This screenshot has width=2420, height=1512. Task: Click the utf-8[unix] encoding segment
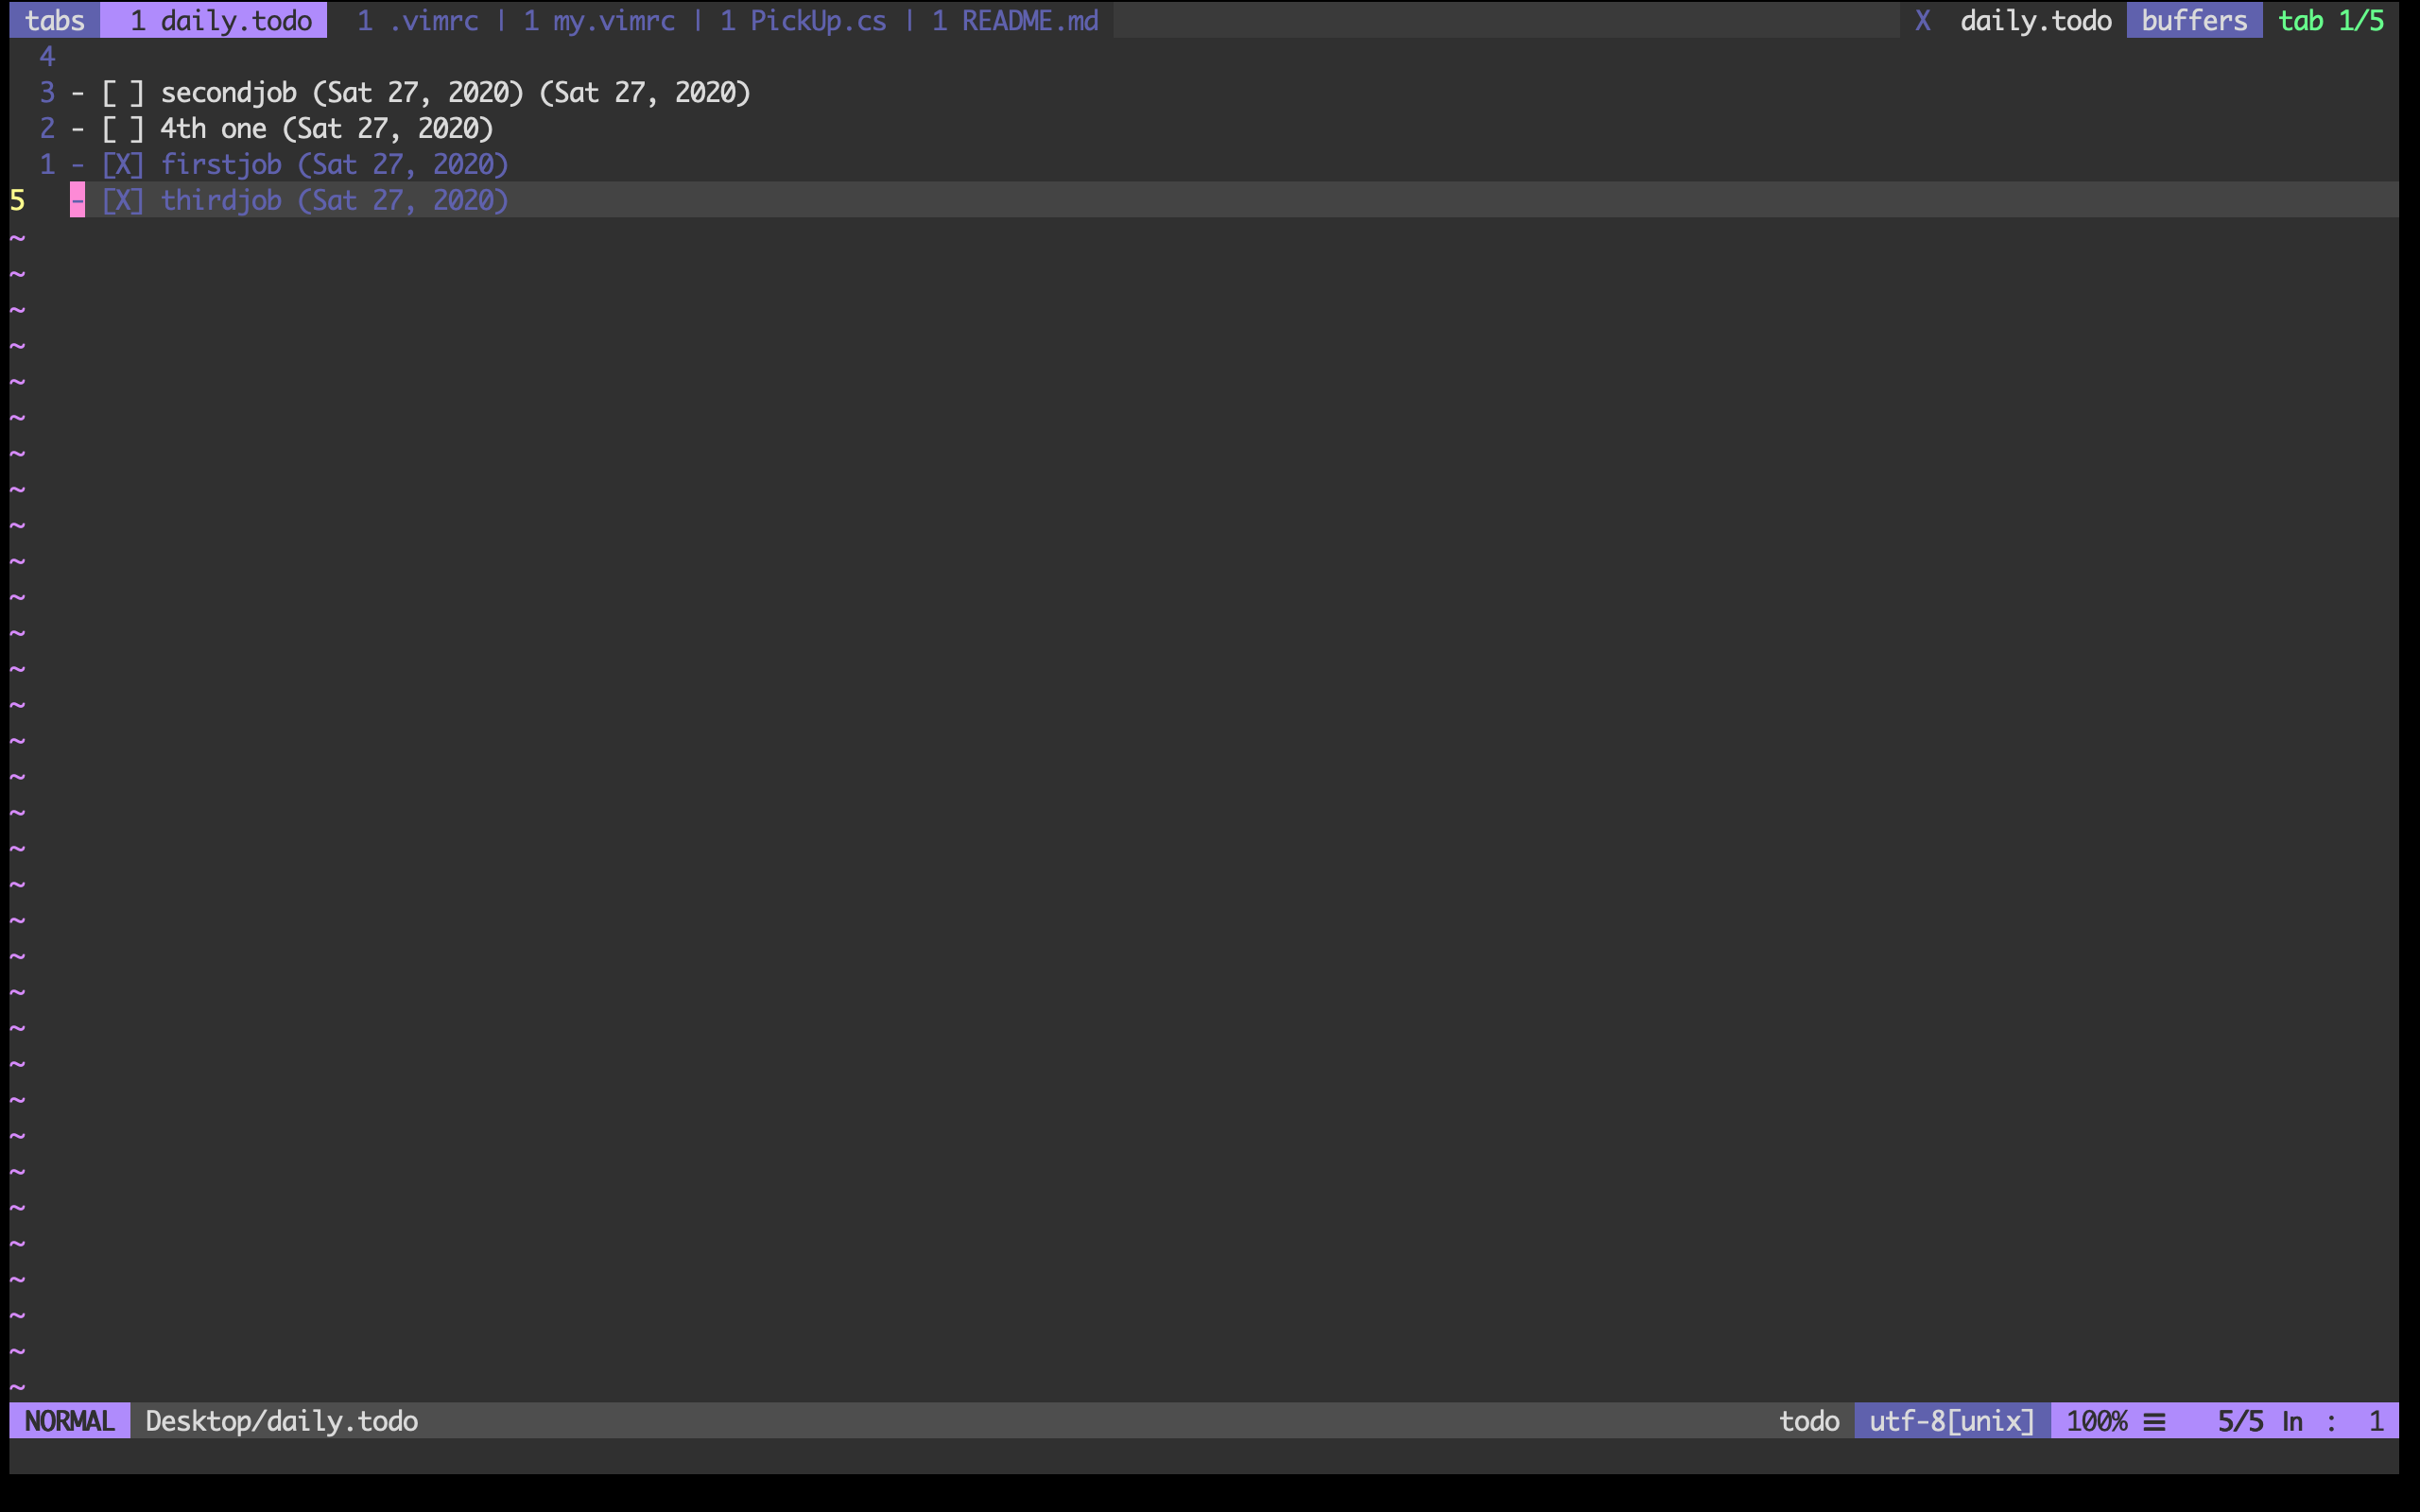click(x=1951, y=1421)
